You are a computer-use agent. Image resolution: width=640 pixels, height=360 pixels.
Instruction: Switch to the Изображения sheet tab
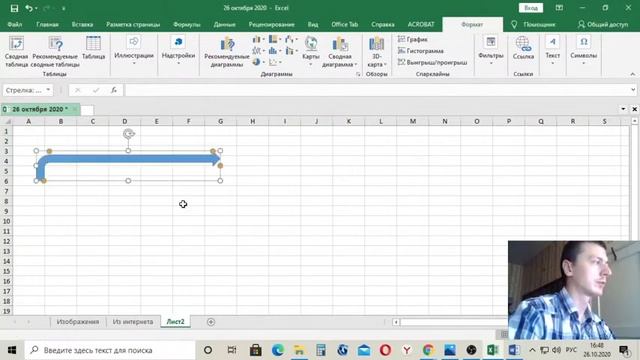click(x=78, y=322)
